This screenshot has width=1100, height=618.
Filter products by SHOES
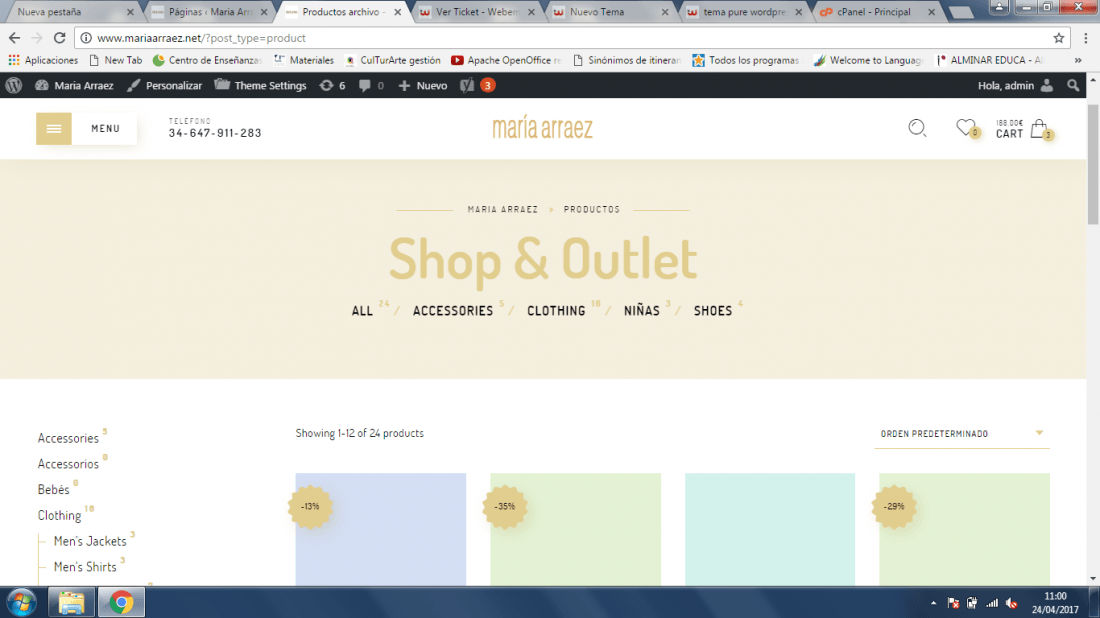[713, 311]
